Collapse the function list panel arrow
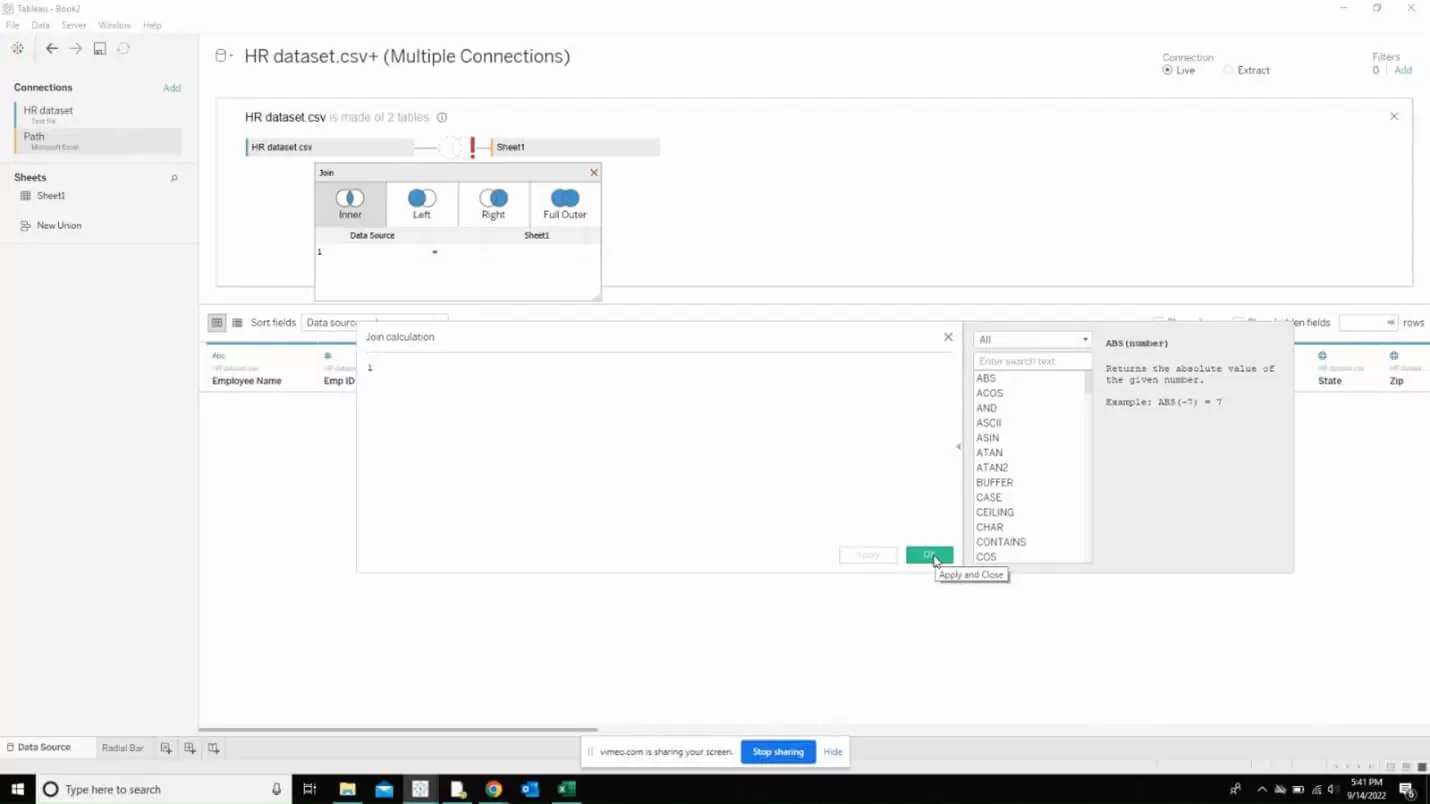1430x804 pixels. point(958,447)
